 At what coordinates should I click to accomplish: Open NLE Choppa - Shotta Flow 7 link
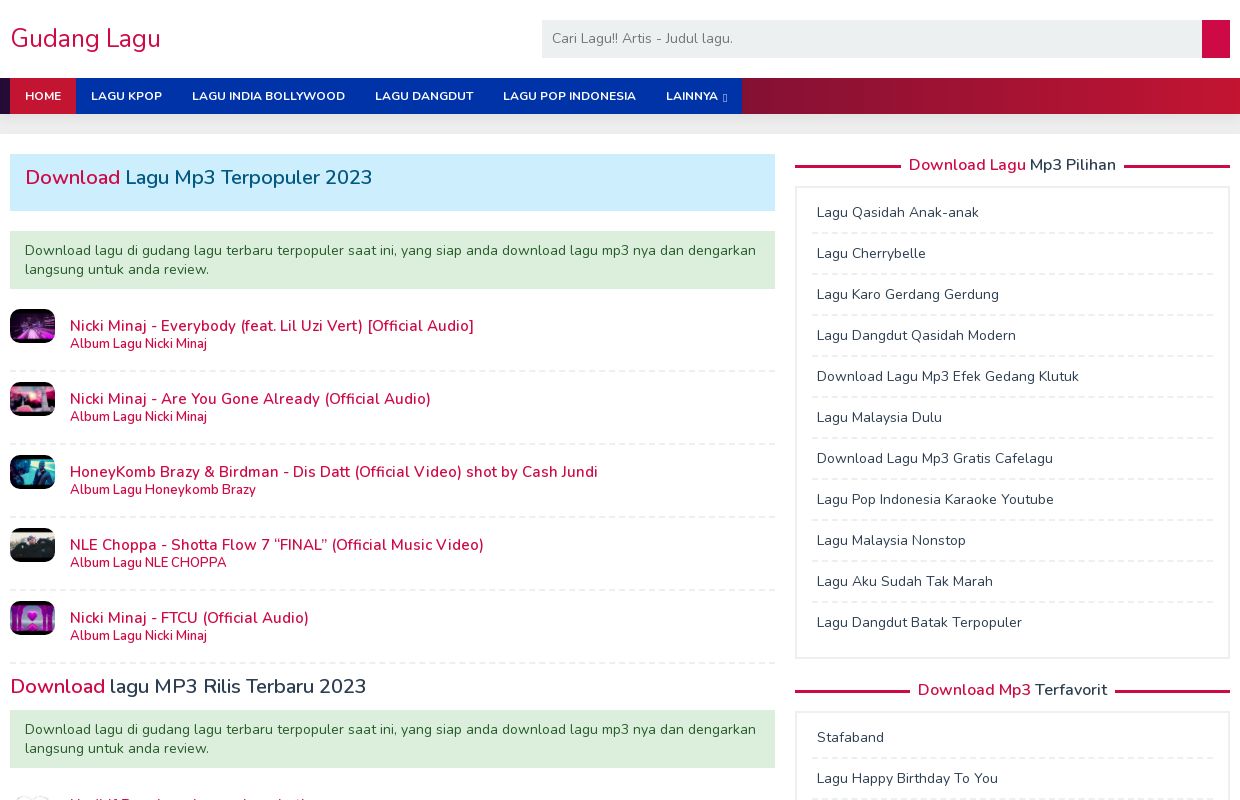point(276,545)
